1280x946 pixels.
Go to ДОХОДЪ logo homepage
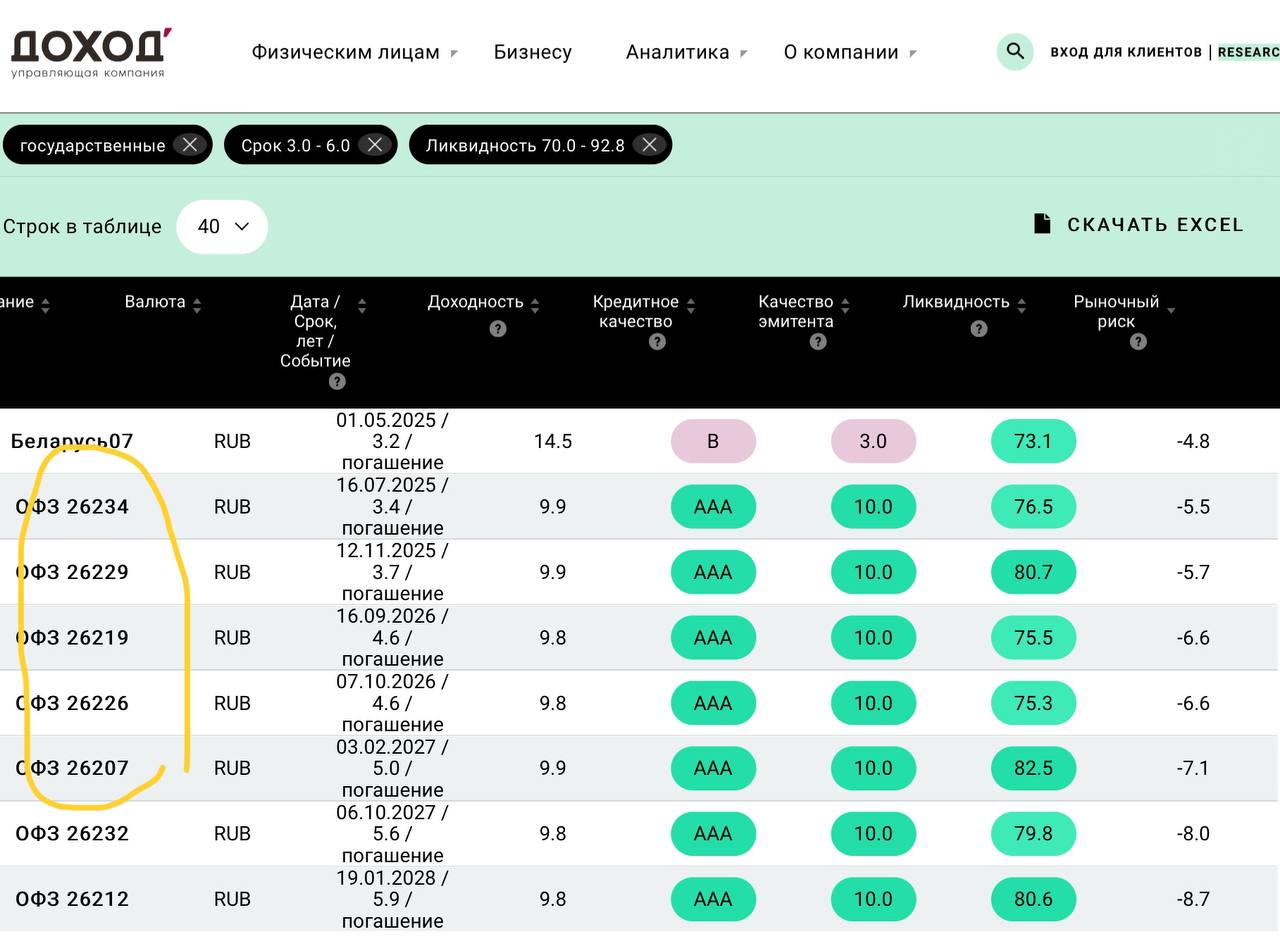coord(90,52)
